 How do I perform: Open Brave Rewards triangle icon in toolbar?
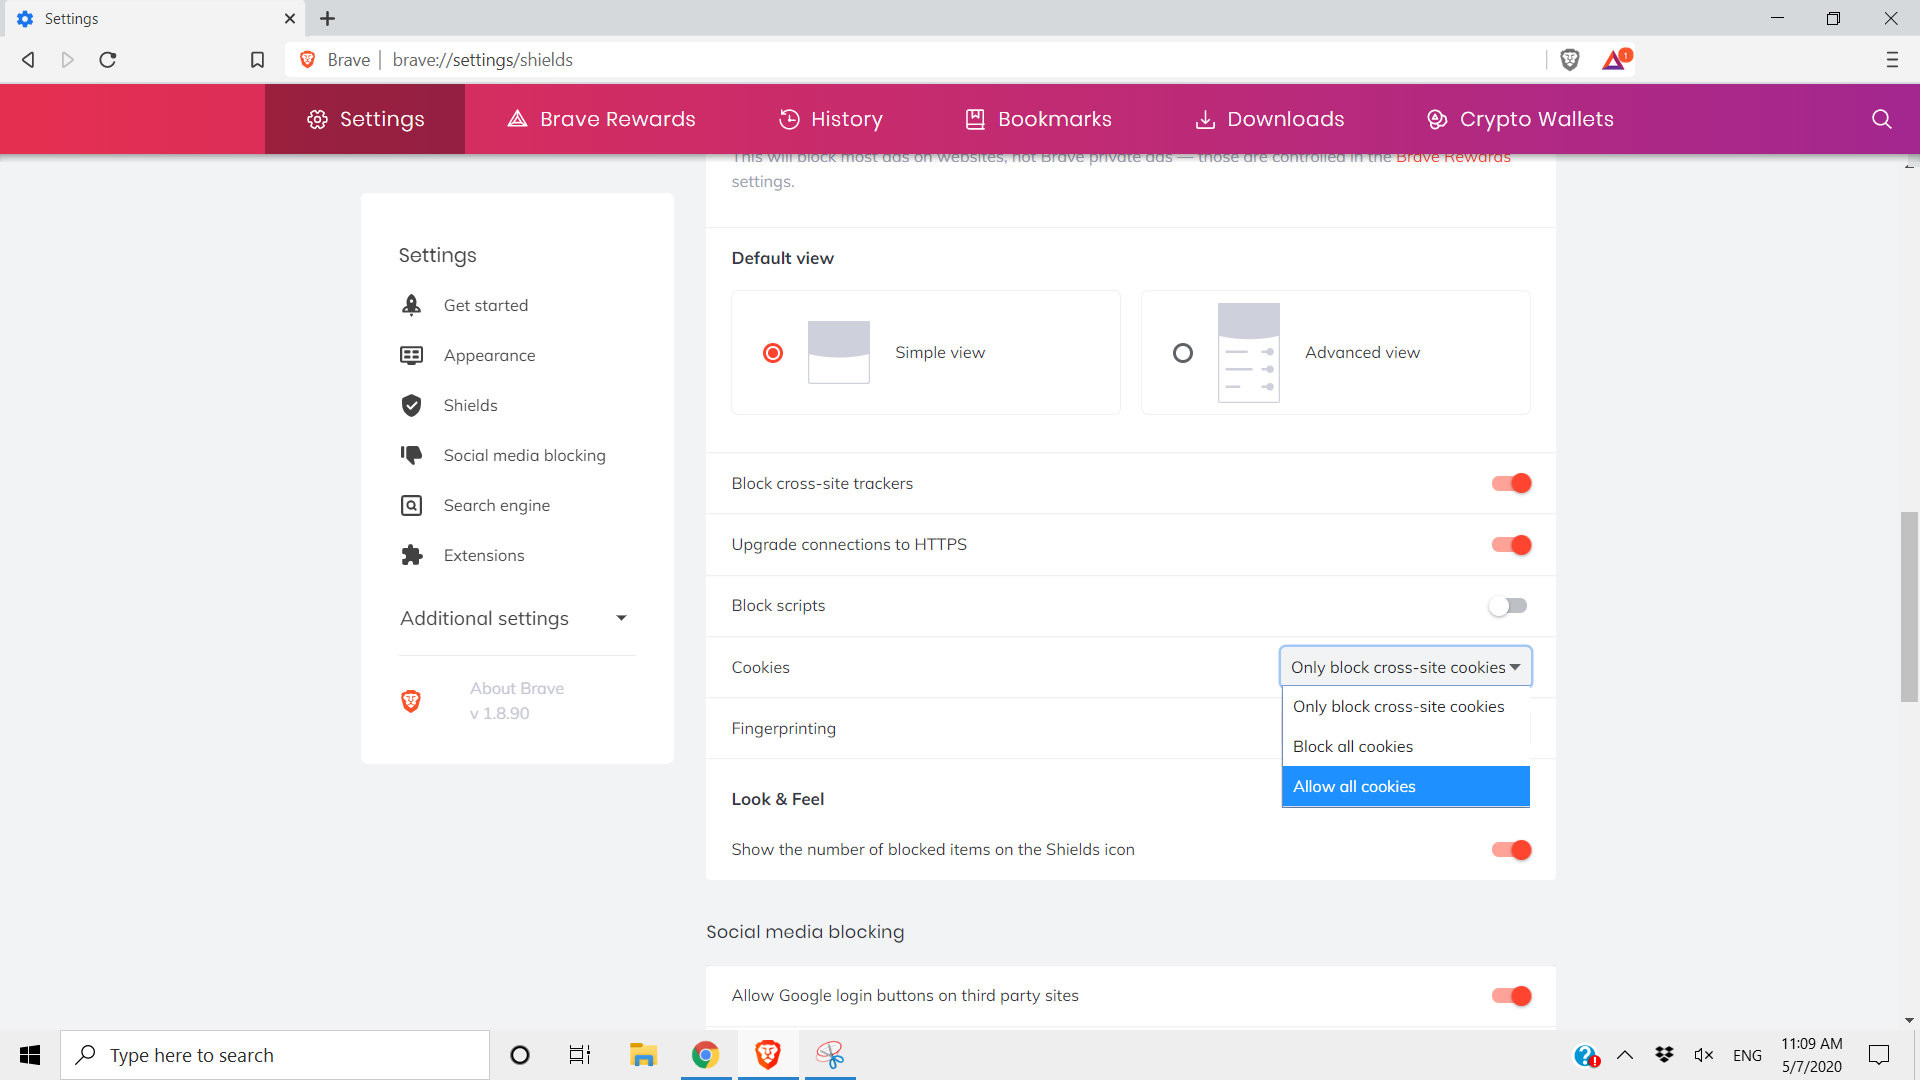(x=1614, y=60)
